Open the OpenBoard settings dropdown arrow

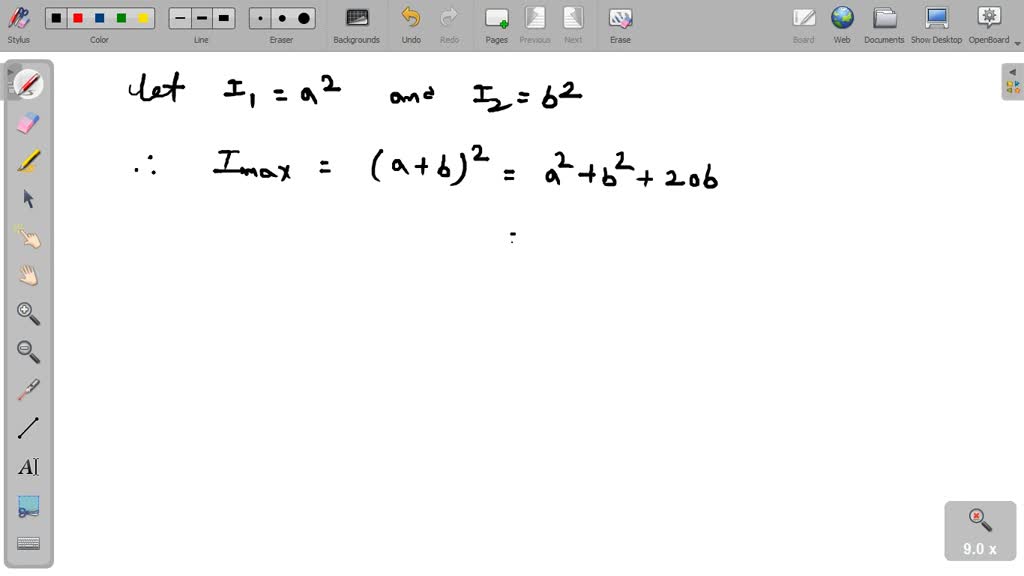pos(1014,40)
